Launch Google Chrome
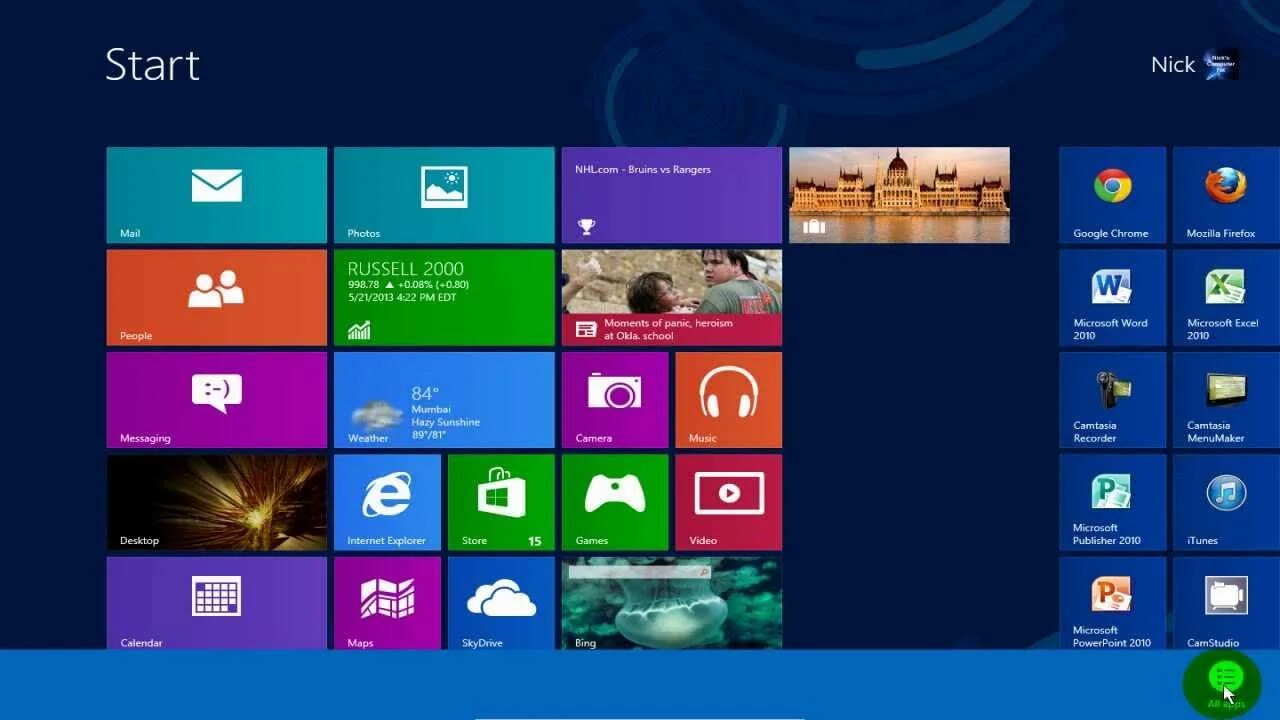Image resolution: width=1280 pixels, height=720 pixels. point(1112,195)
